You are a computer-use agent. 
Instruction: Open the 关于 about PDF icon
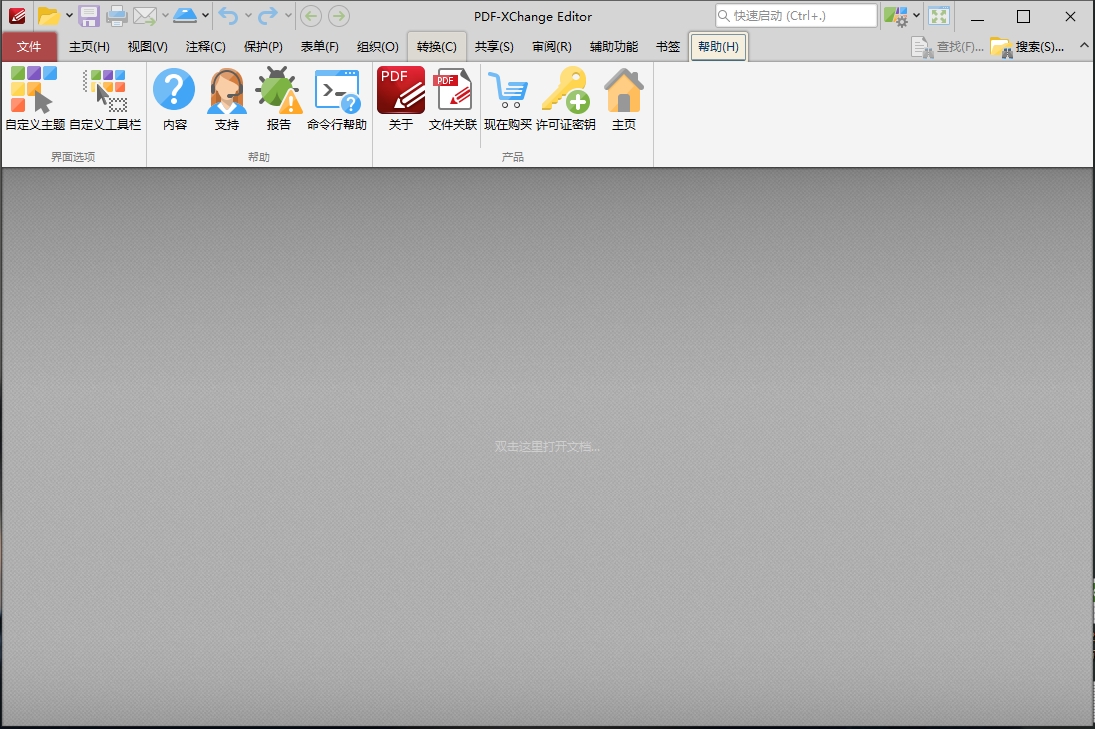[x=401, y=99]
